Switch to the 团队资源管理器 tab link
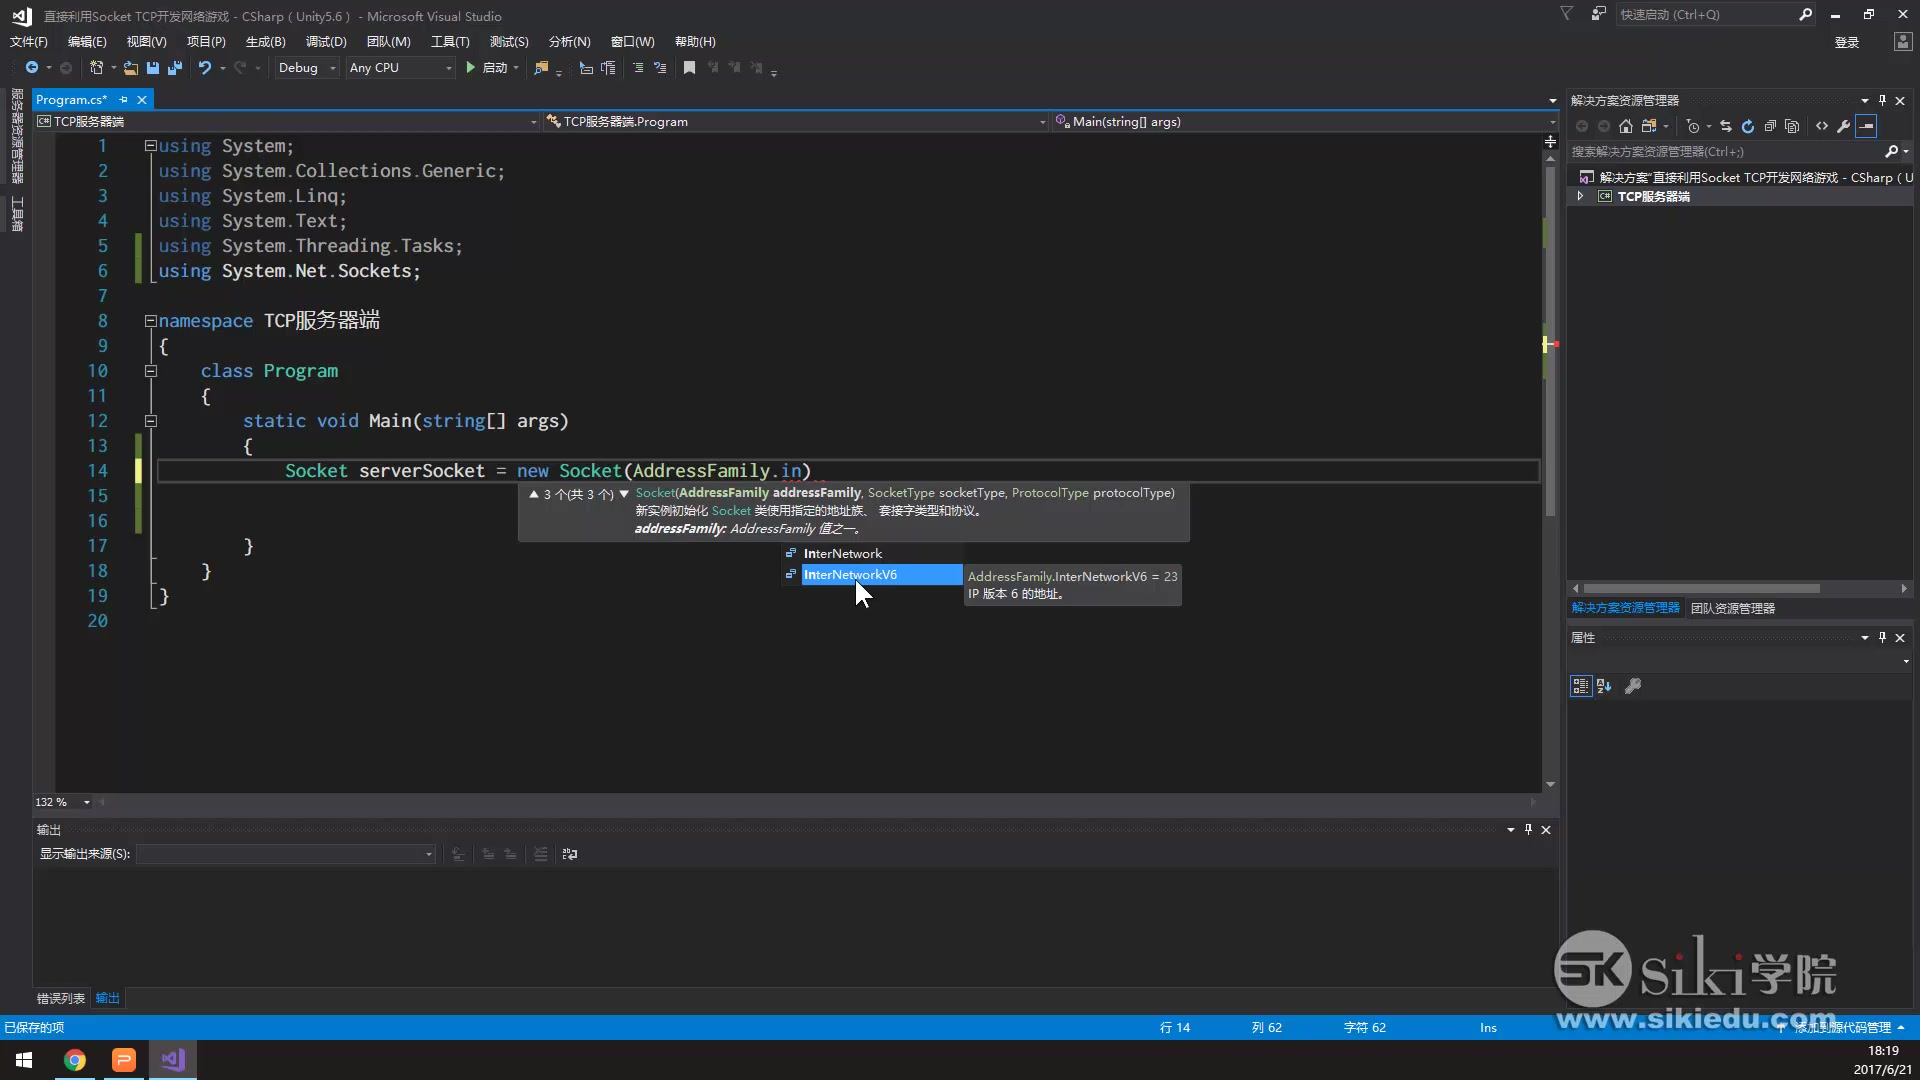1920x1080 pixels. pyautogui.click(x=1733, y=608)
